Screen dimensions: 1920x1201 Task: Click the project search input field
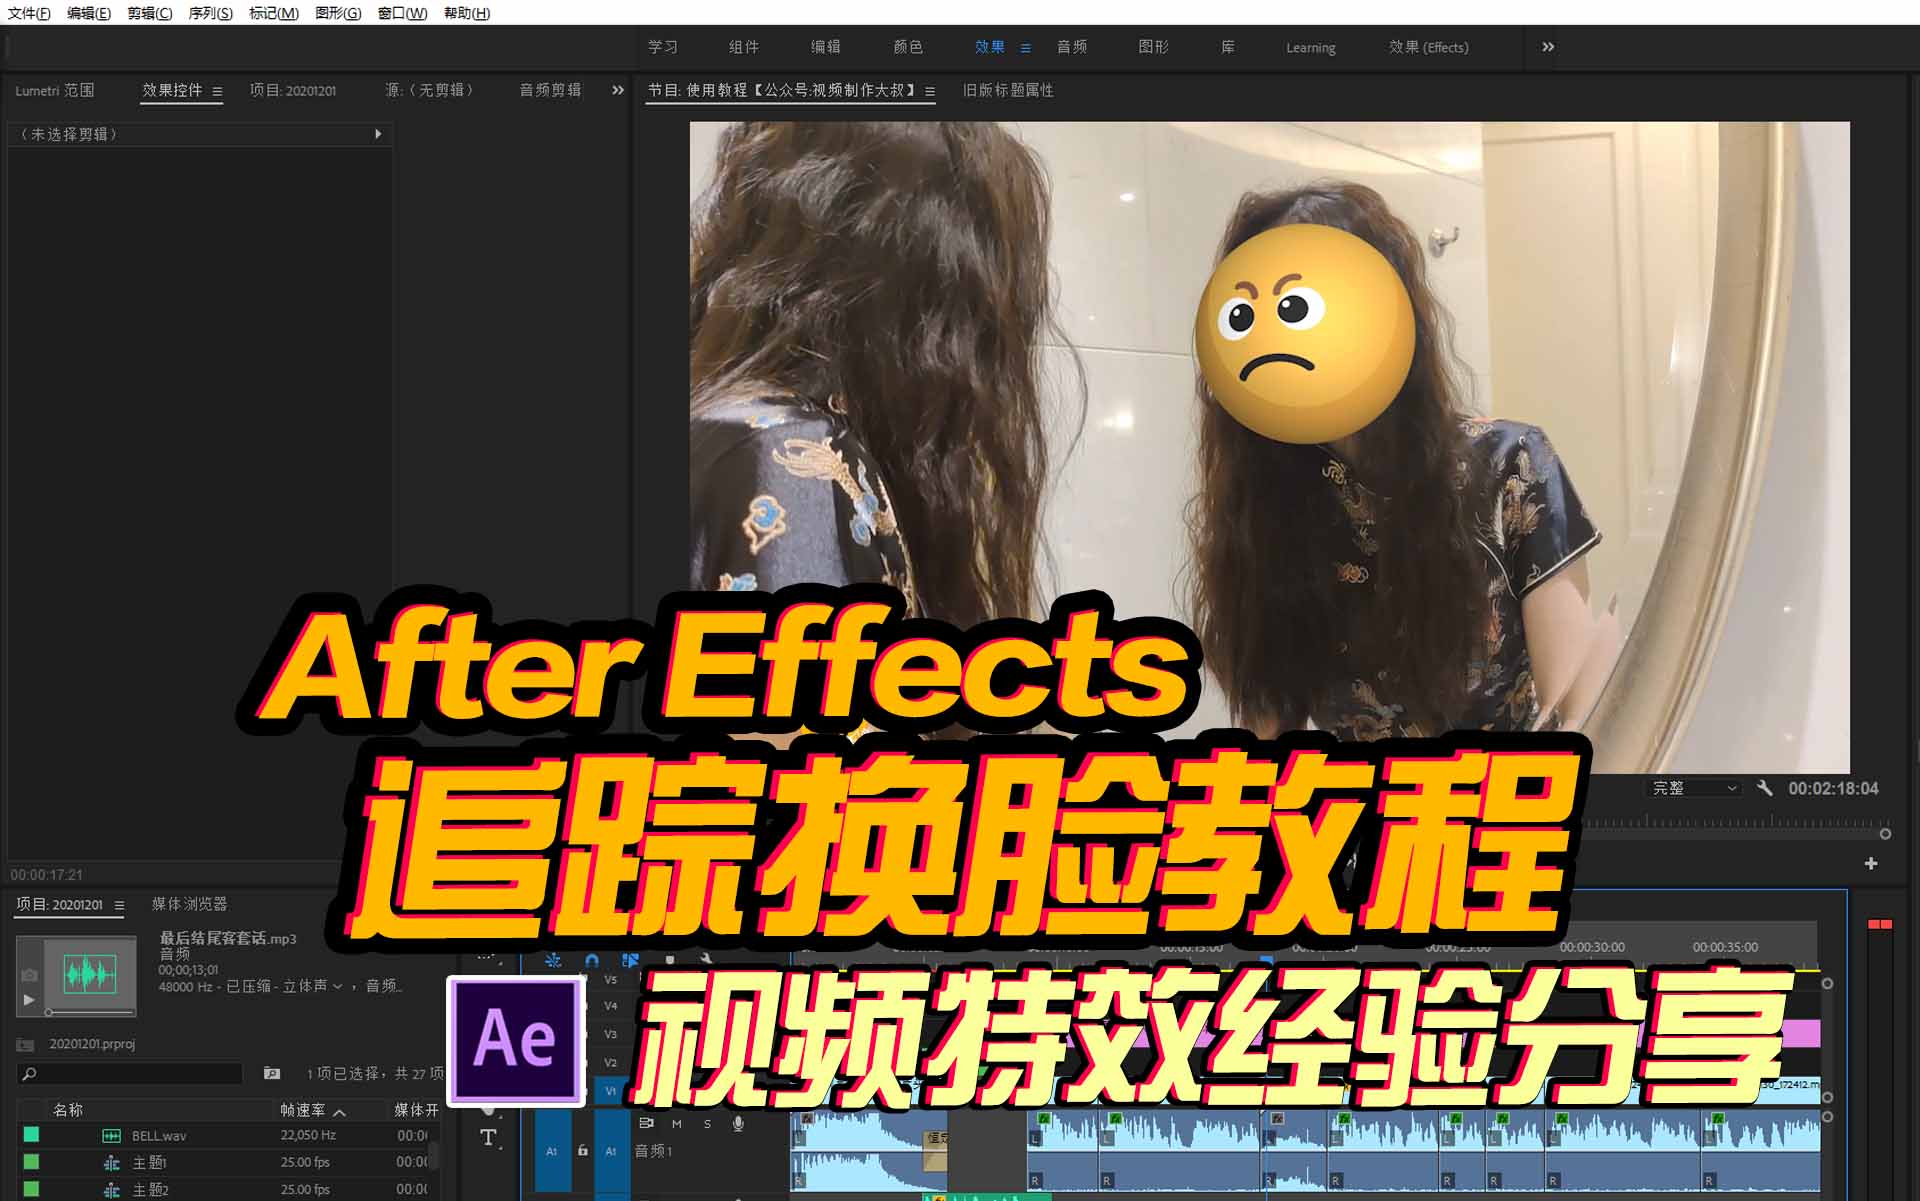(130, 1073)
